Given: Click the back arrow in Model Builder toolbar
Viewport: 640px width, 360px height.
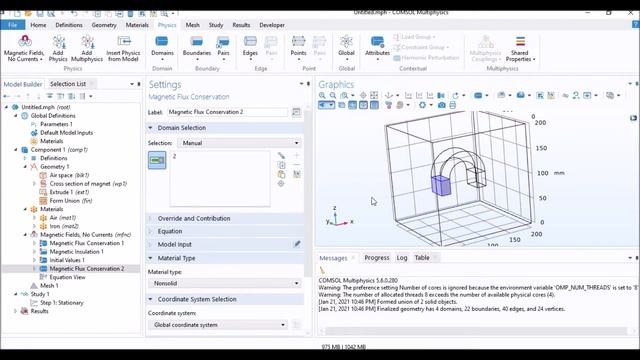Looking at the screenshot, I should [7, 96].
